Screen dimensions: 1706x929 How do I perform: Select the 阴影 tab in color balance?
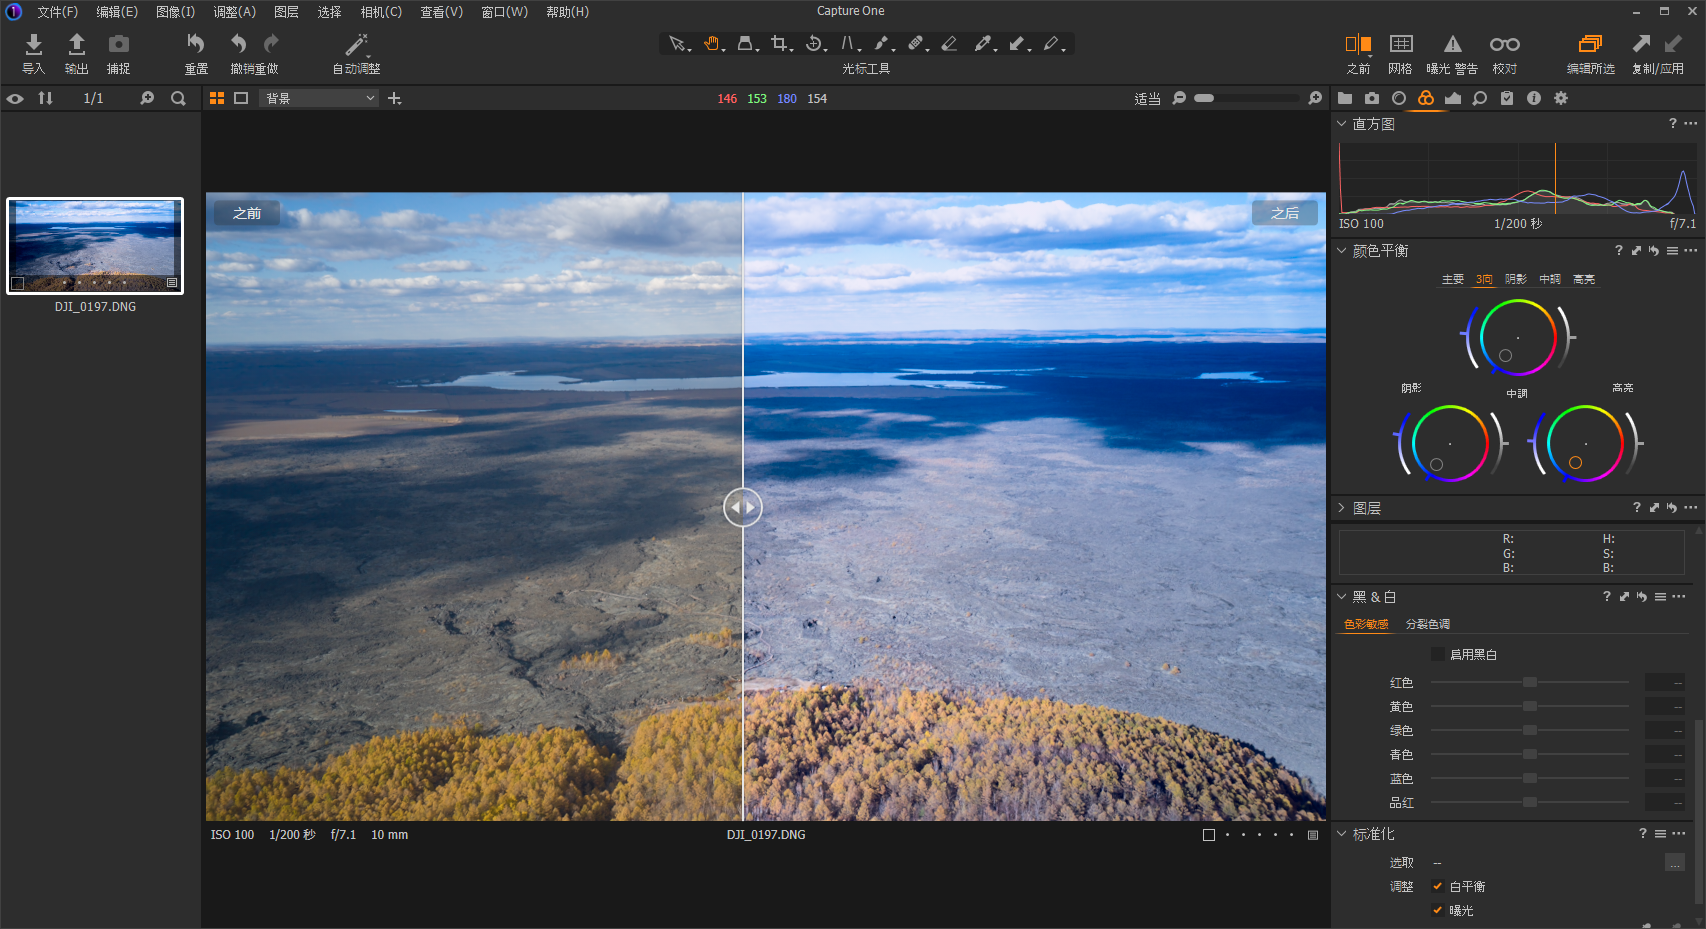click(x=1516, y=280)
